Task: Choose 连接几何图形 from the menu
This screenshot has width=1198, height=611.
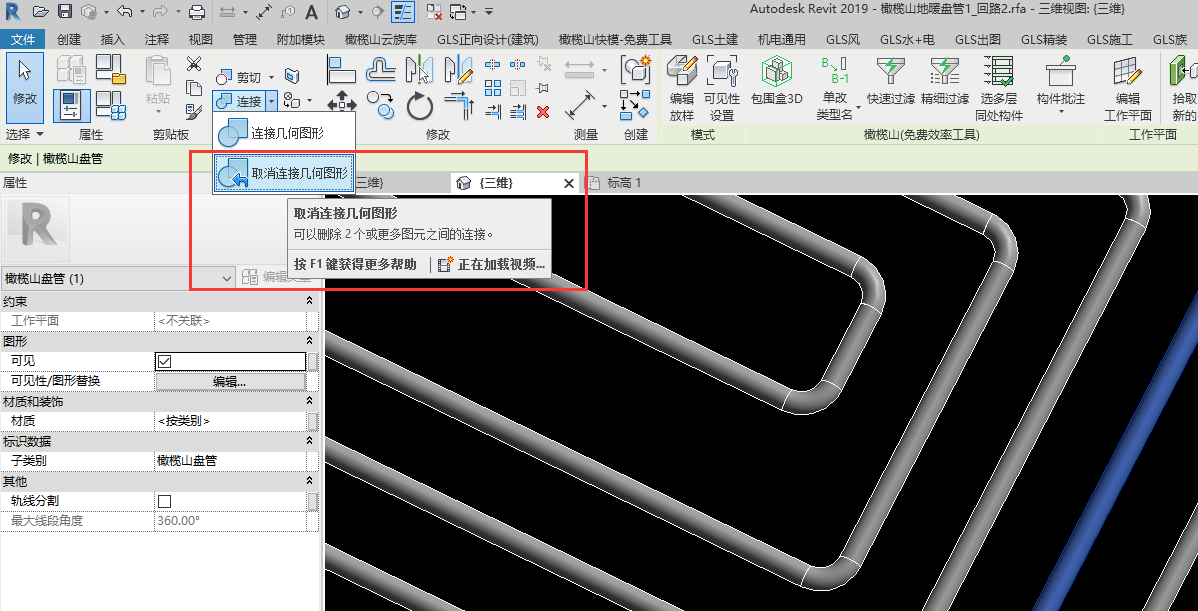Action: tap(284, 134)
